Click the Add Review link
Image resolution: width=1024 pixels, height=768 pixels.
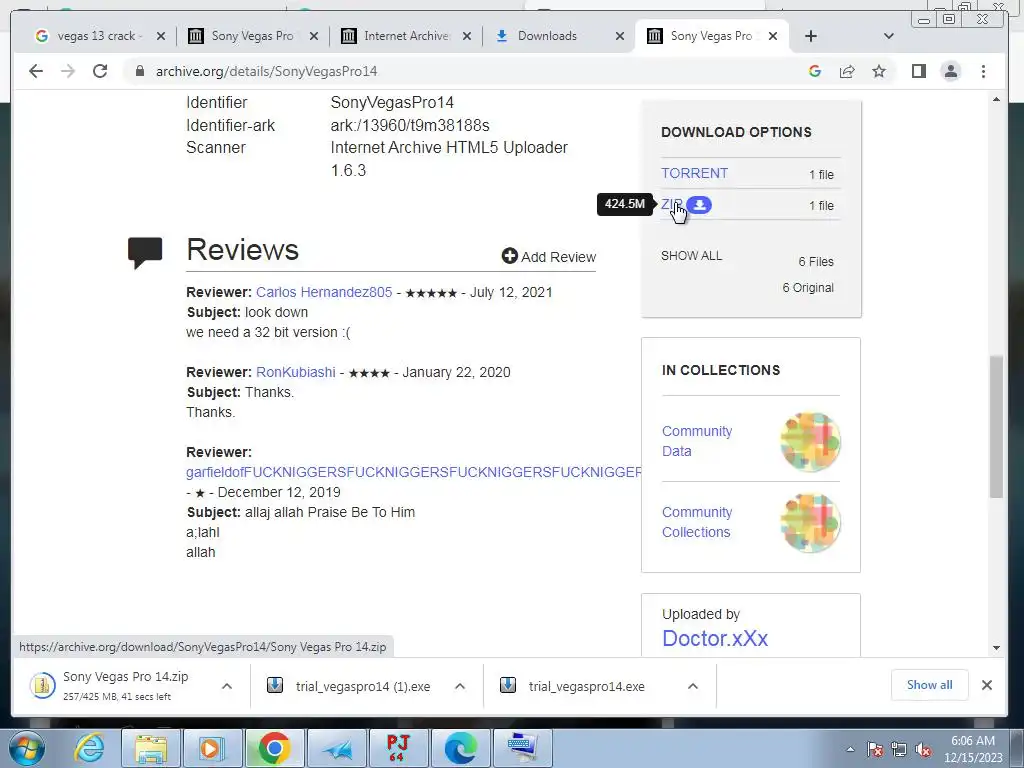pyautogui.click(x=549, y=257)
